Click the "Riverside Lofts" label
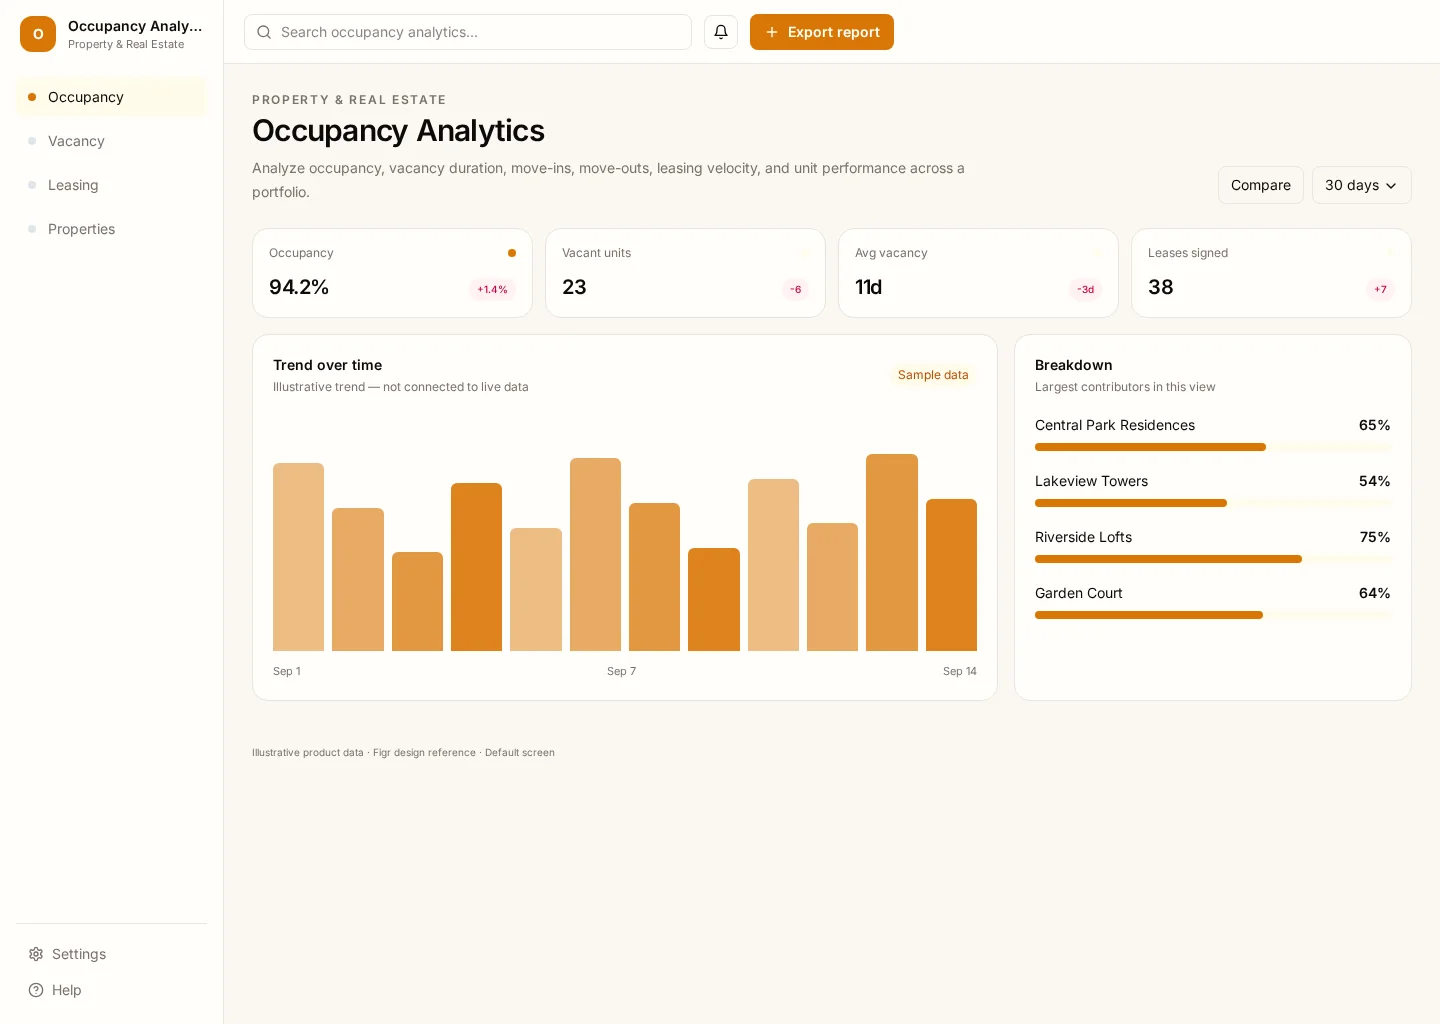 click(1083, 537)
